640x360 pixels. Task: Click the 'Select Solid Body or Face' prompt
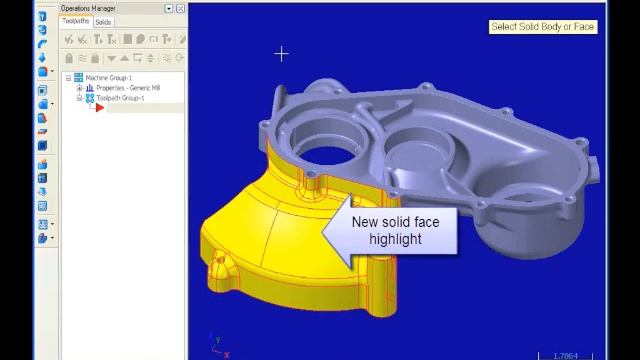tap(543, 27)
